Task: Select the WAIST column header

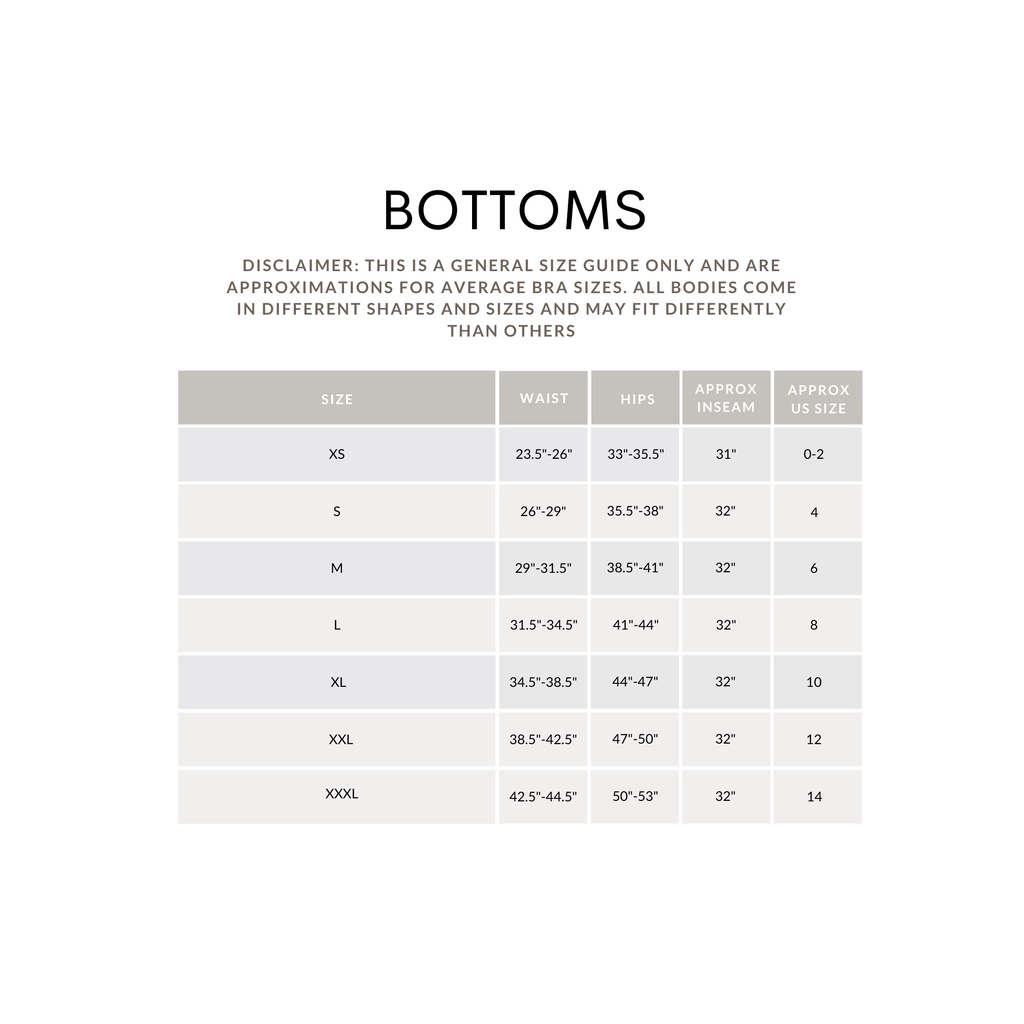Action: [x=544, y=398]
